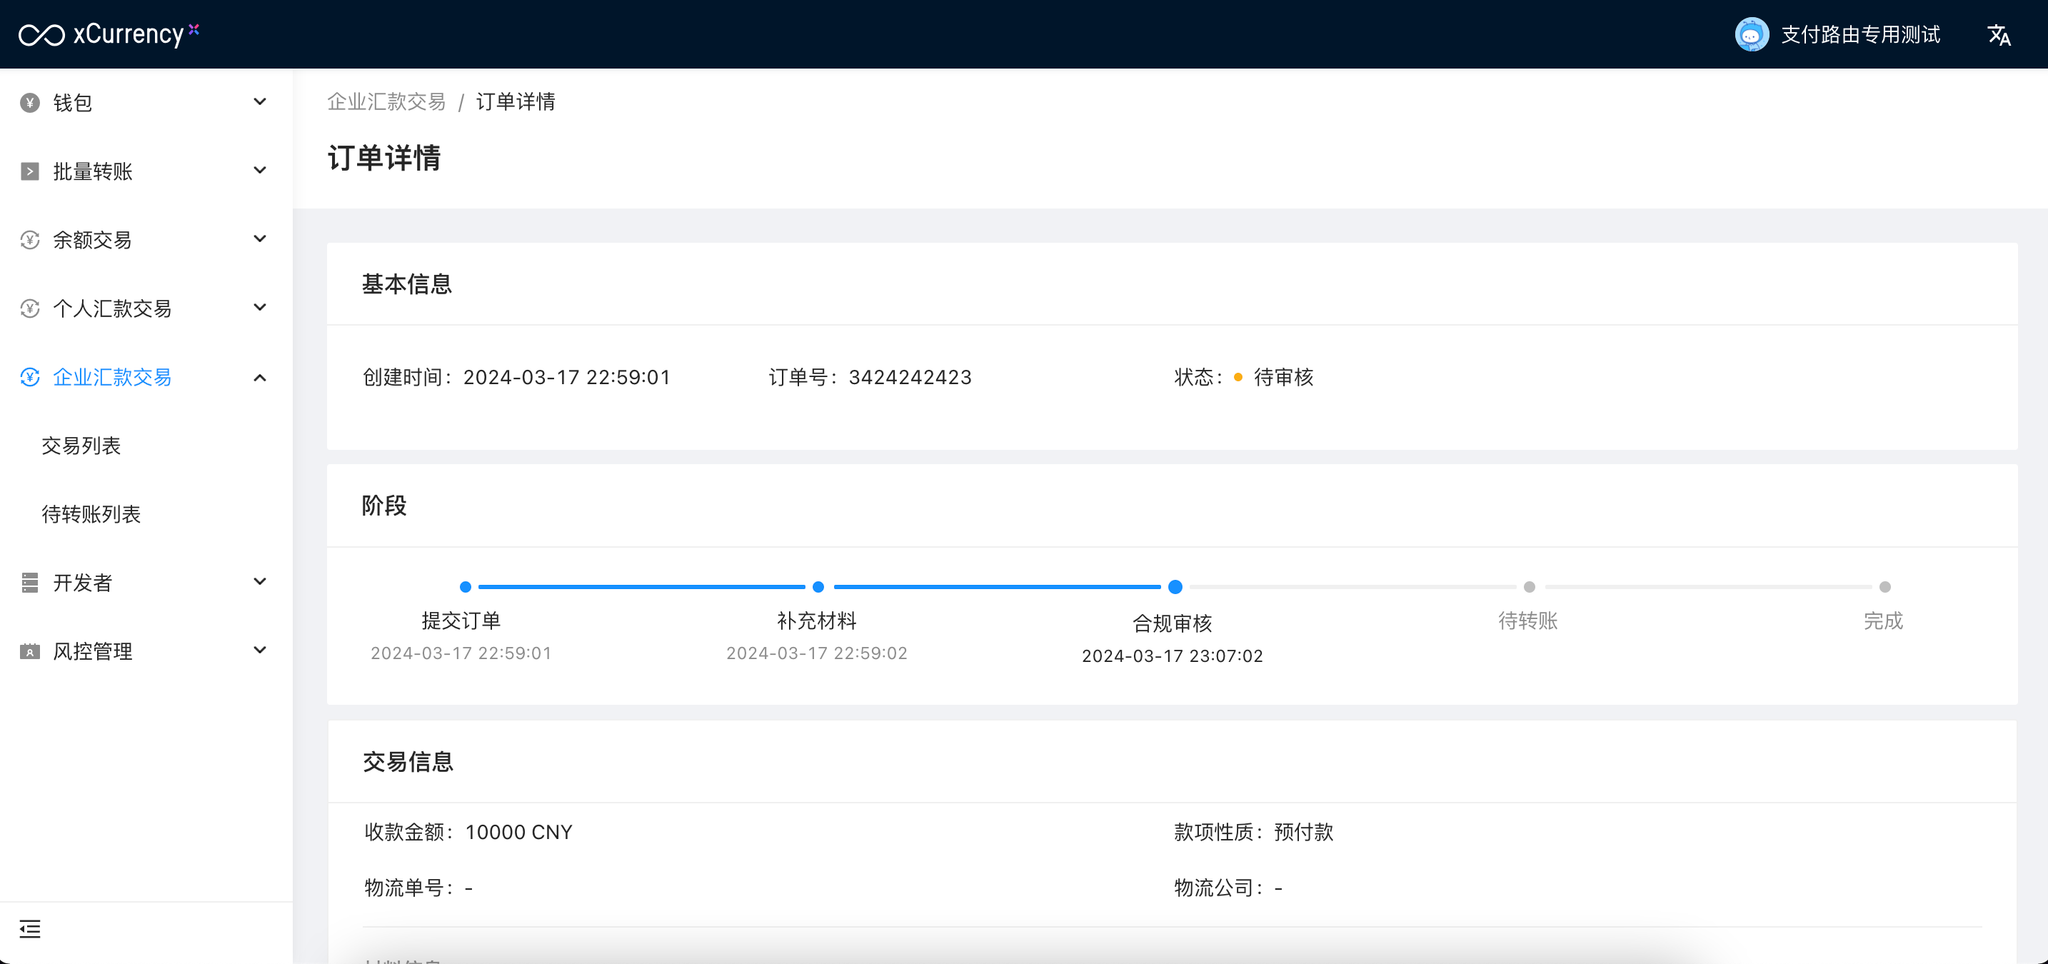Screen dimensions: 2048x964
Task: Click the 完成 stage dot
Action: click(1885, 587)
